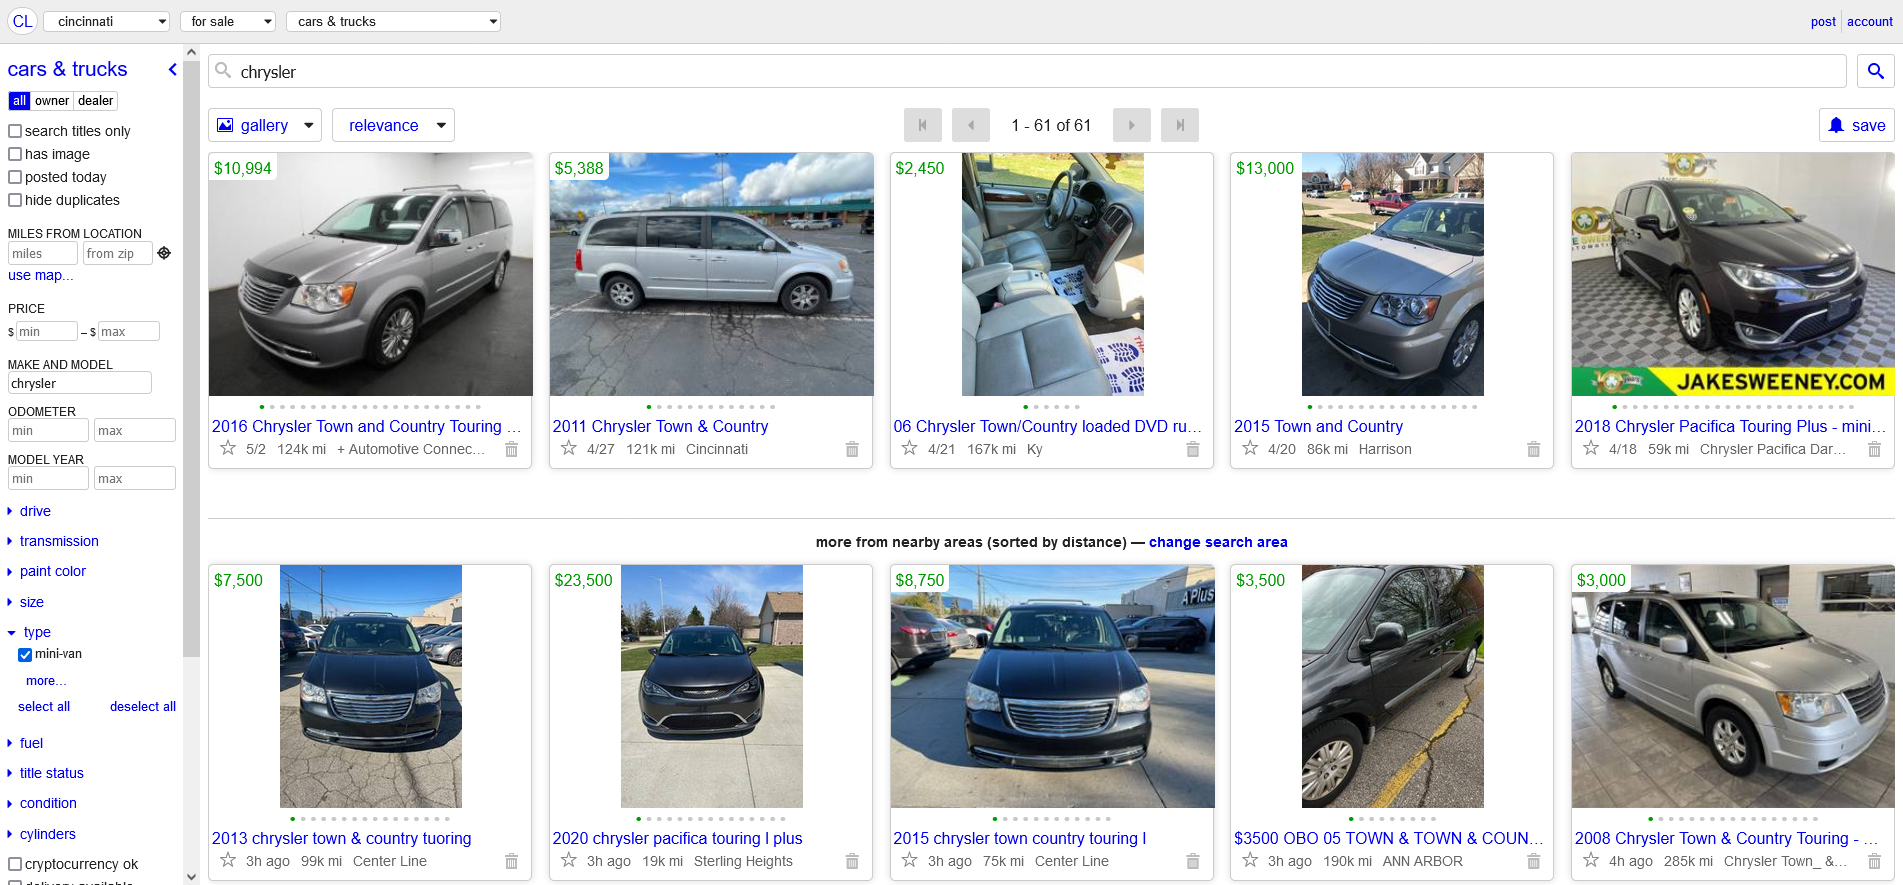
Task: Hide the 2016 Chrysler Town and Country listing
Action: [511, 449]
